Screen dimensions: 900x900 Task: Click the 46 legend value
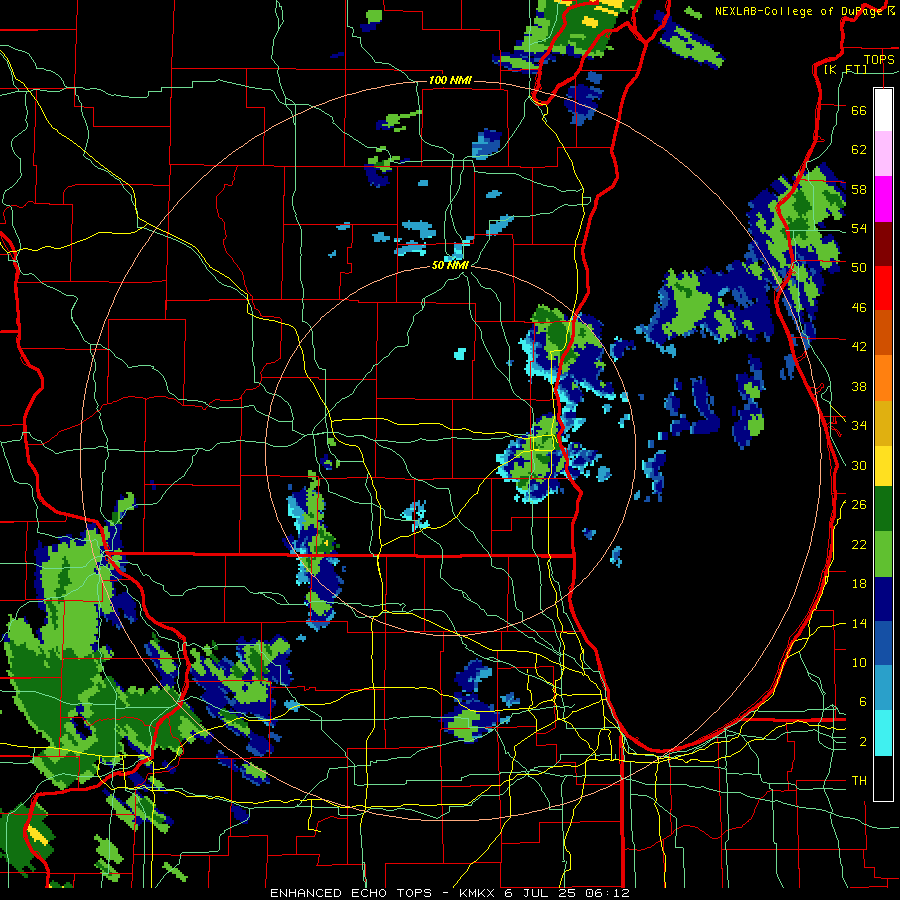tap(859, 307)
